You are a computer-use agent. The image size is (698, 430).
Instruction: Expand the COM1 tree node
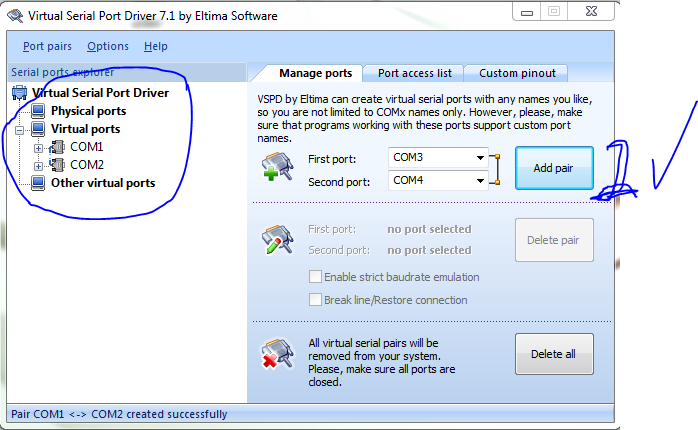[x=38, y=148]
